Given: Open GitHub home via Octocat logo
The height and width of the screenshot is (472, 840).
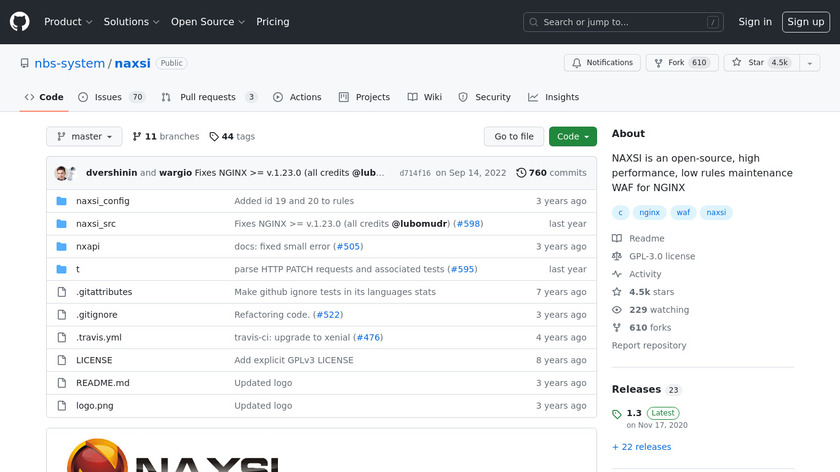Looking at the screenshot, I should [20, 22].
